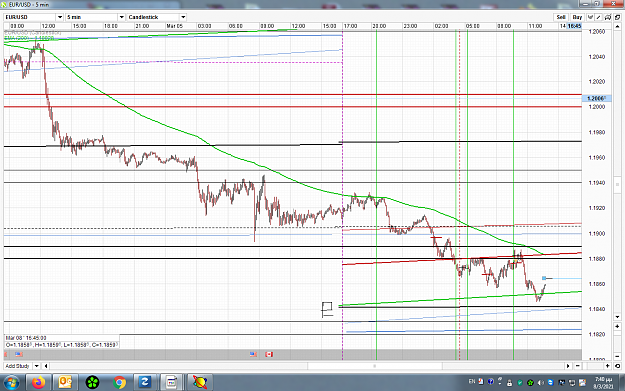
Task: Click the volume speaker icon in tray
Action: pyautogui.click(x=541, y=383)
